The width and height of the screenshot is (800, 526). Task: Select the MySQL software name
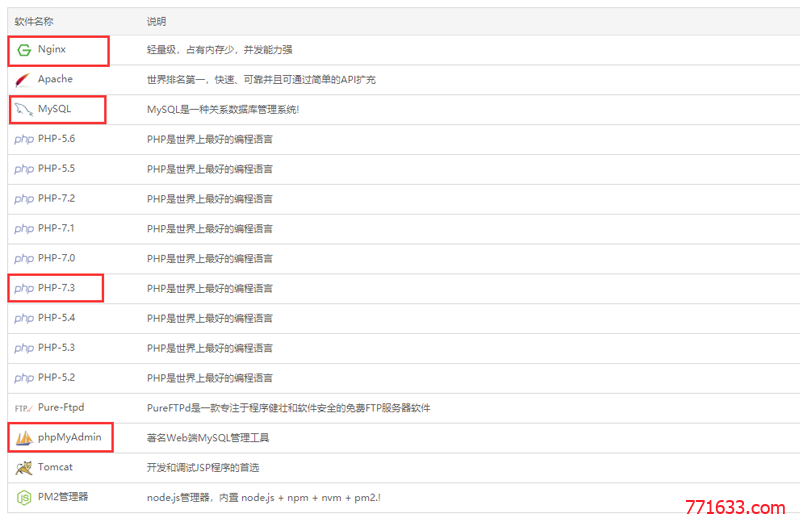point(54,109)
